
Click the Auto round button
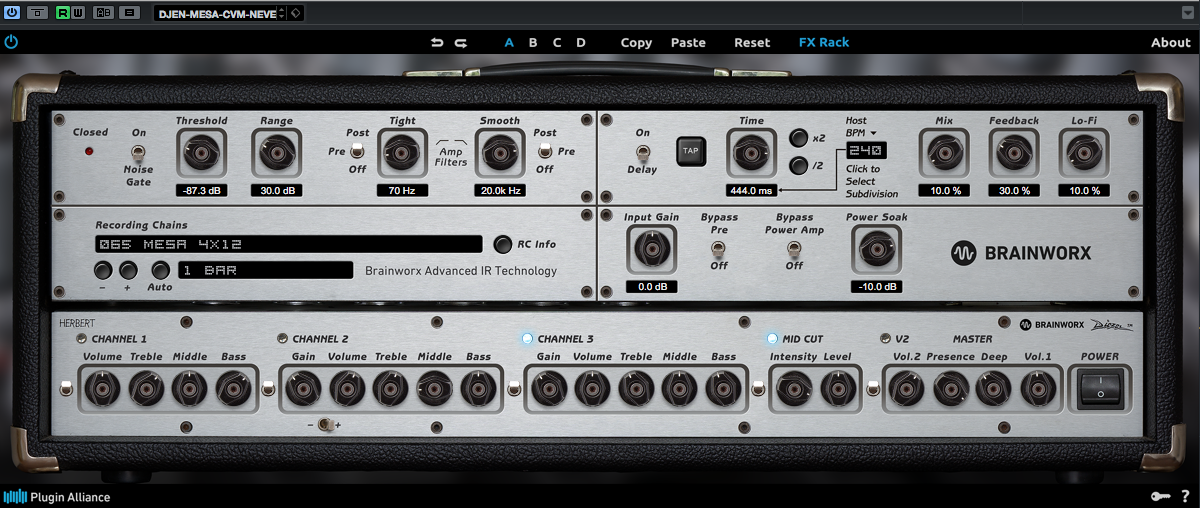pos(160,270)
